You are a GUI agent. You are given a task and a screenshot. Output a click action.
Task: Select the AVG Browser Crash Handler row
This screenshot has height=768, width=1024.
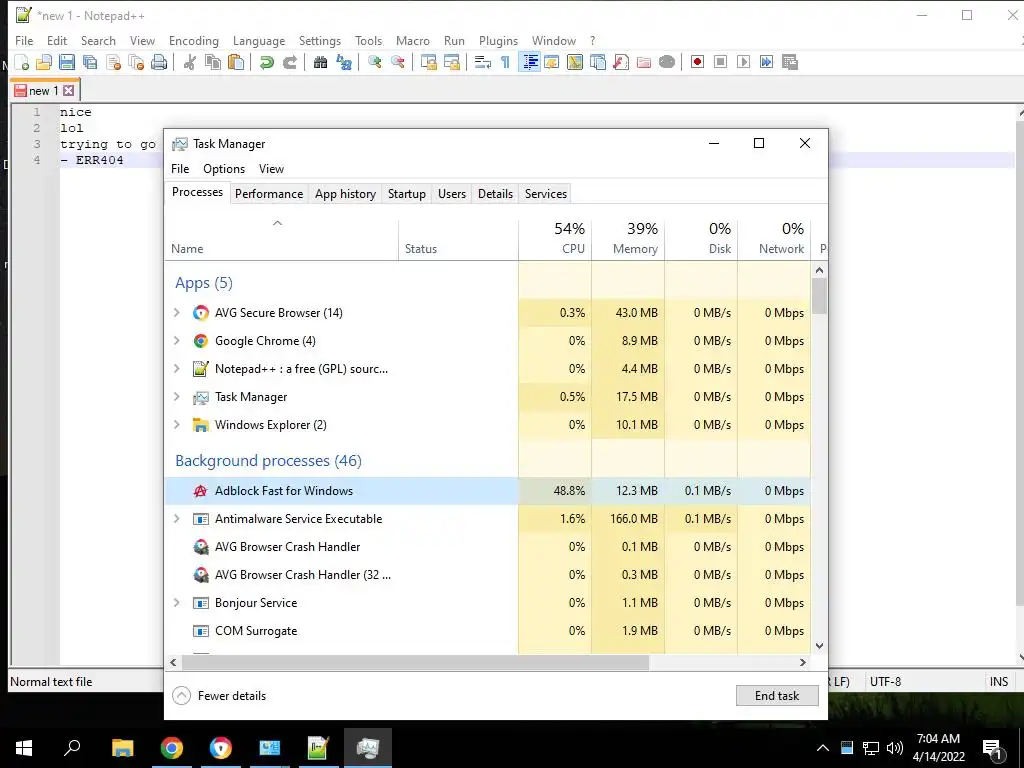487,547
